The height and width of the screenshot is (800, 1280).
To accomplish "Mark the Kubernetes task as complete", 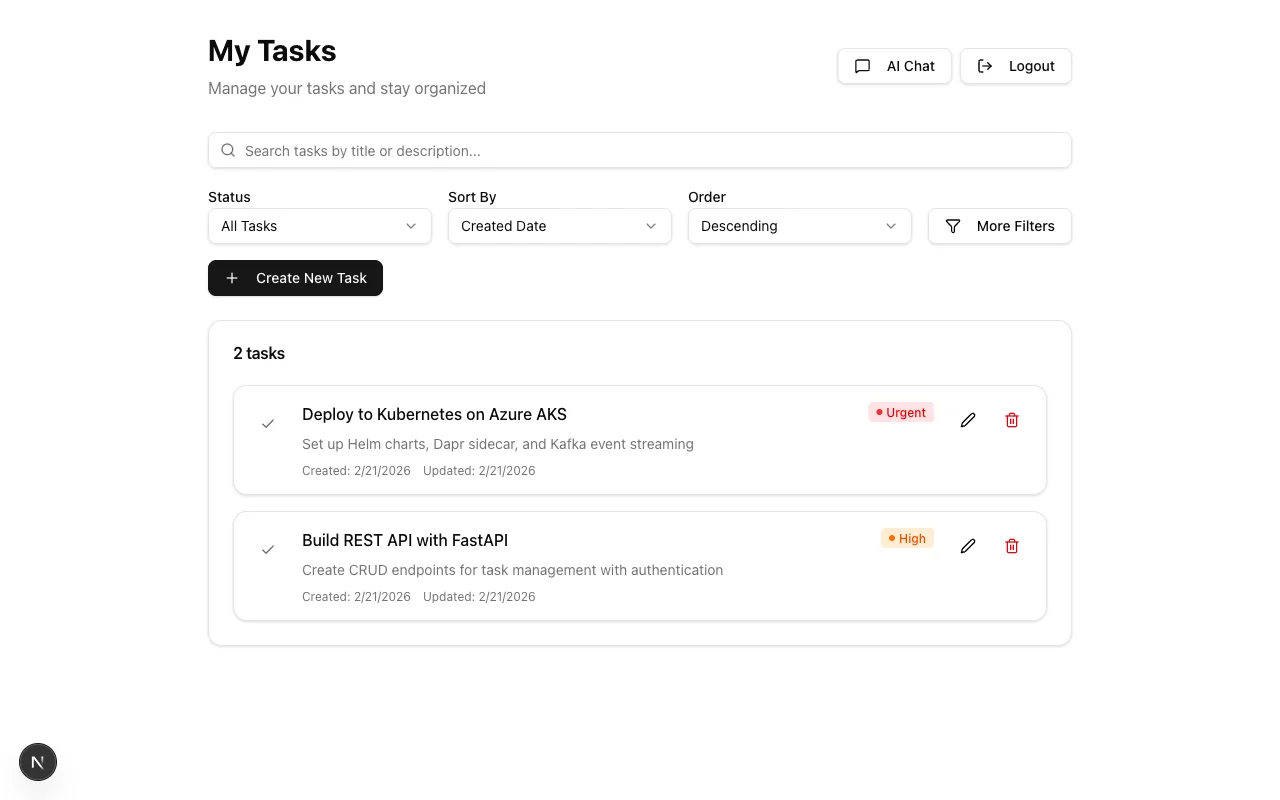I will (267, 423).
